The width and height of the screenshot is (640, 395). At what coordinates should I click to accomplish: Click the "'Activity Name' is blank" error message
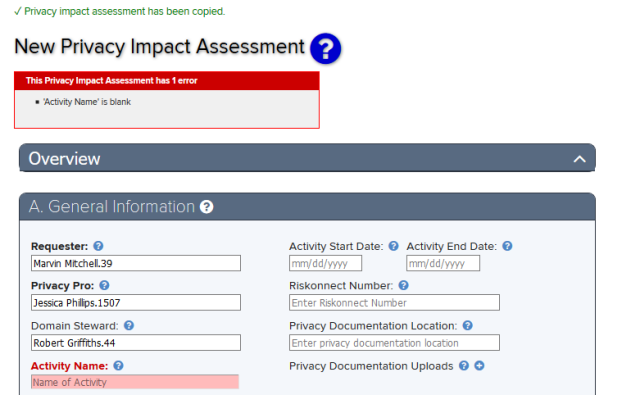pyautogui.click(x=87, y=102)
